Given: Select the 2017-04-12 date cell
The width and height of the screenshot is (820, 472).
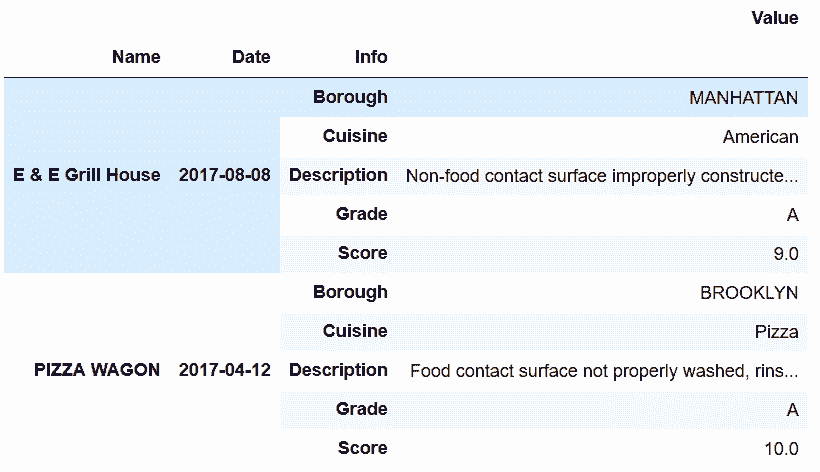Looking at the screenshot, I should pos(225,370).
